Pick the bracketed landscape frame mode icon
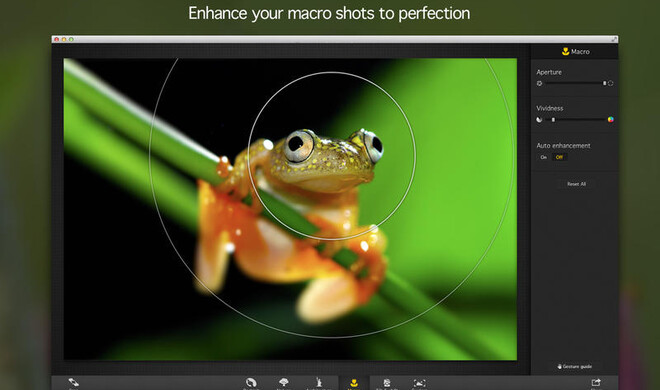The width and height of the screenshot is (660, 390). pos(419,383)
